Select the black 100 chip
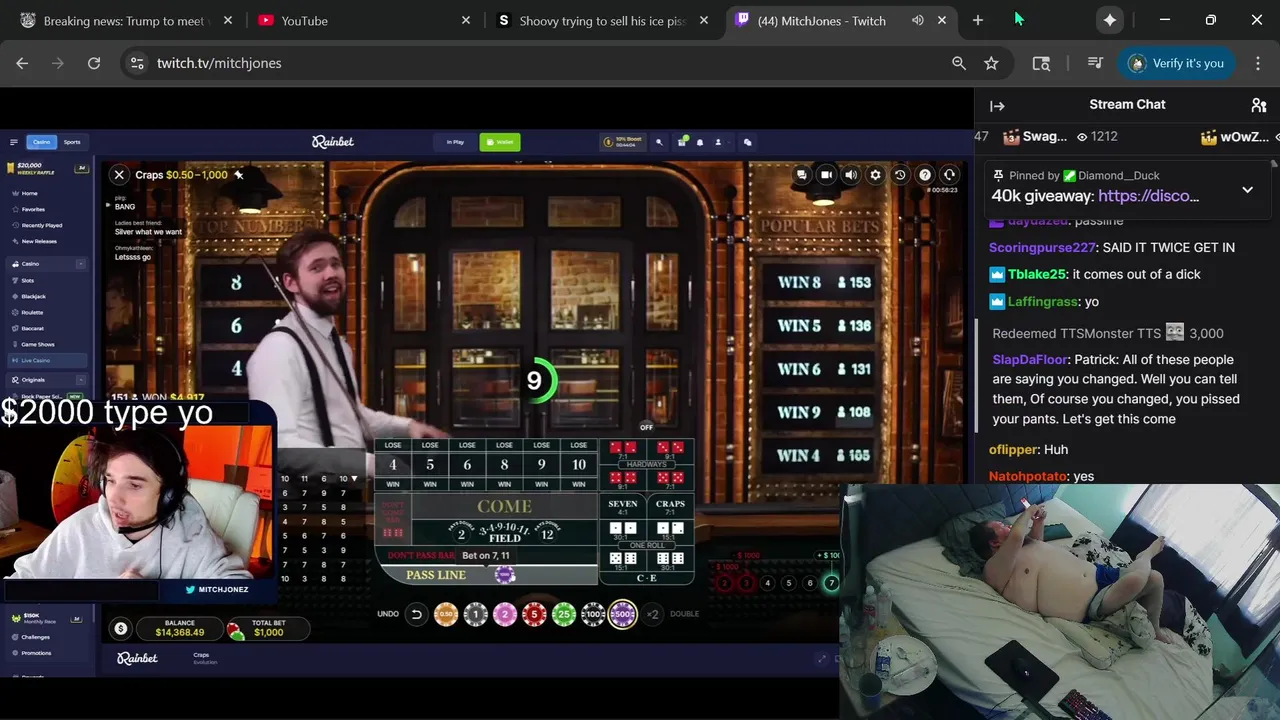Screen dimensions: 1280x720 point(594,614)
